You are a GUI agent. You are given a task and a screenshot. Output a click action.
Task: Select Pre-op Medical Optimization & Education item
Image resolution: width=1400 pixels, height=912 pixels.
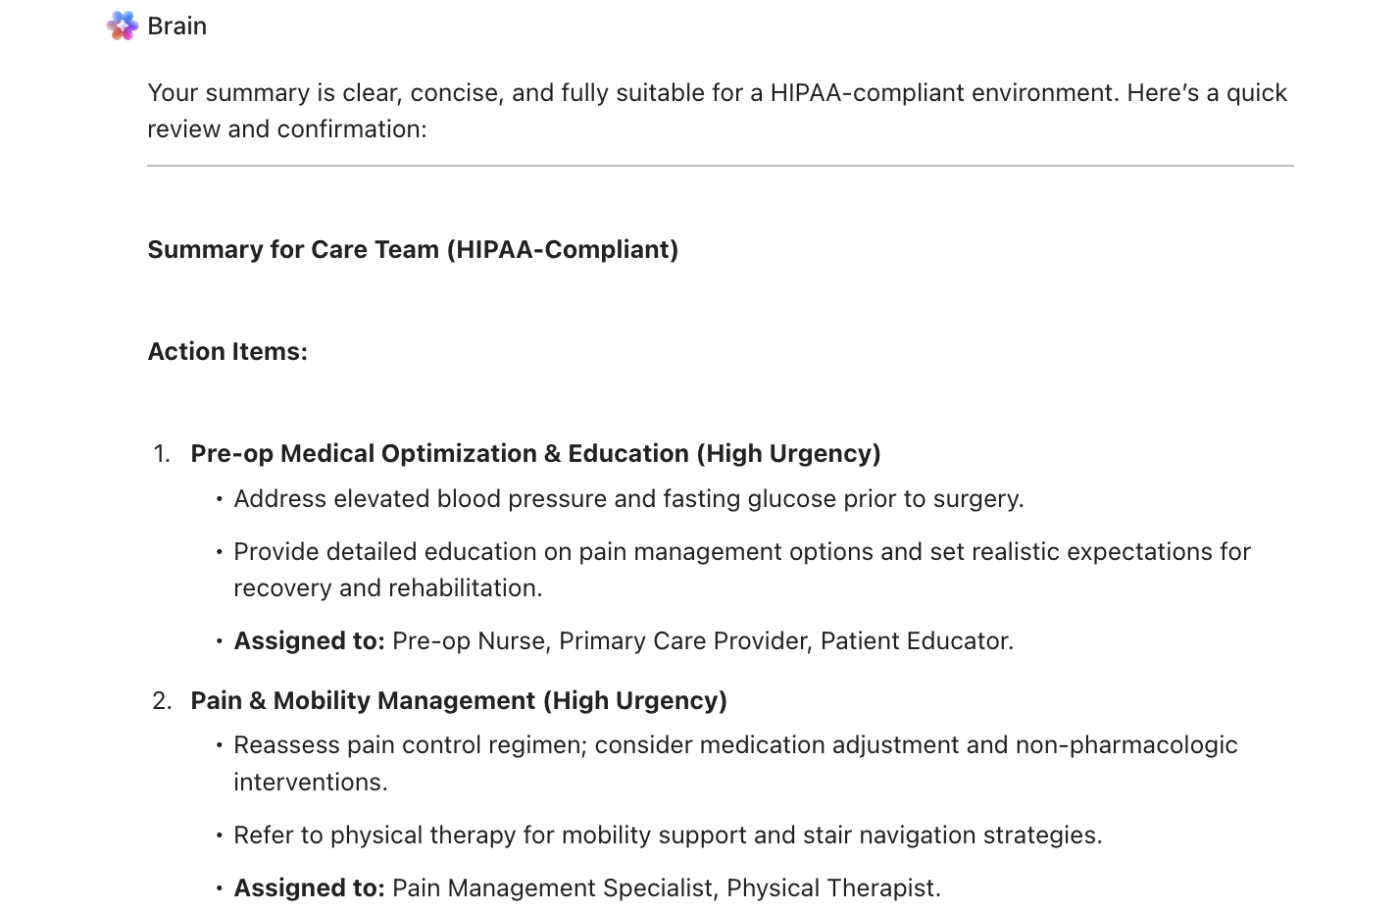pyautogui.click(x=536, y=453)
